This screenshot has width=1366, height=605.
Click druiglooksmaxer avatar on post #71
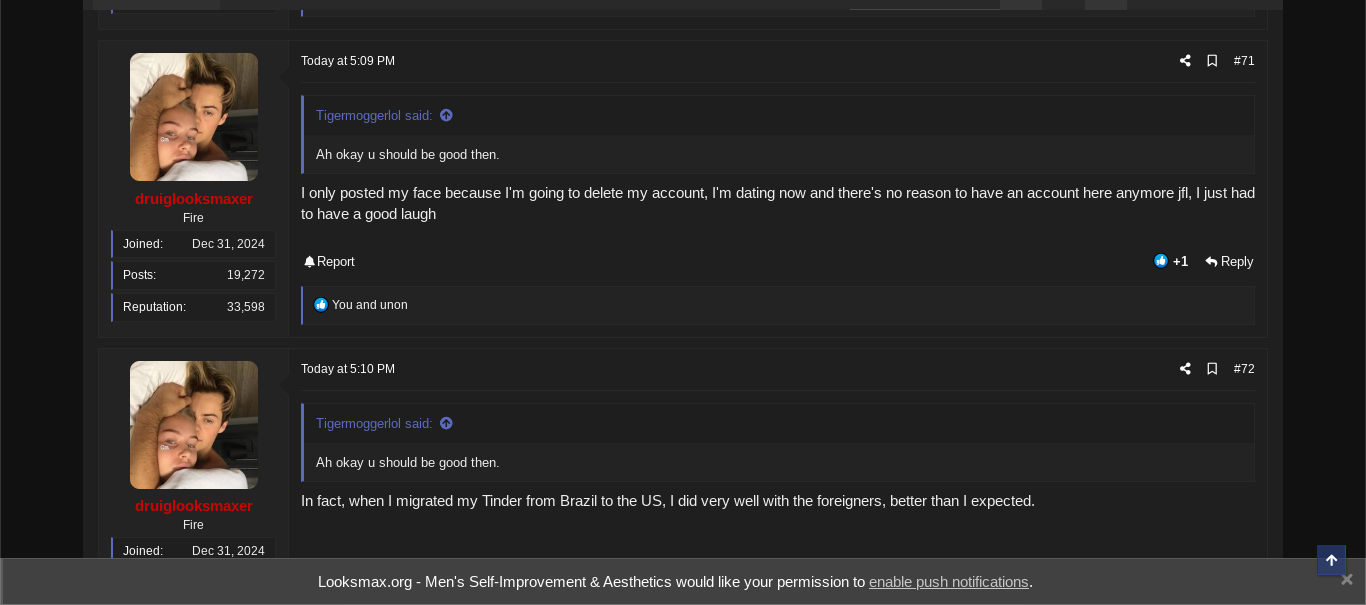tap(194, 117)
